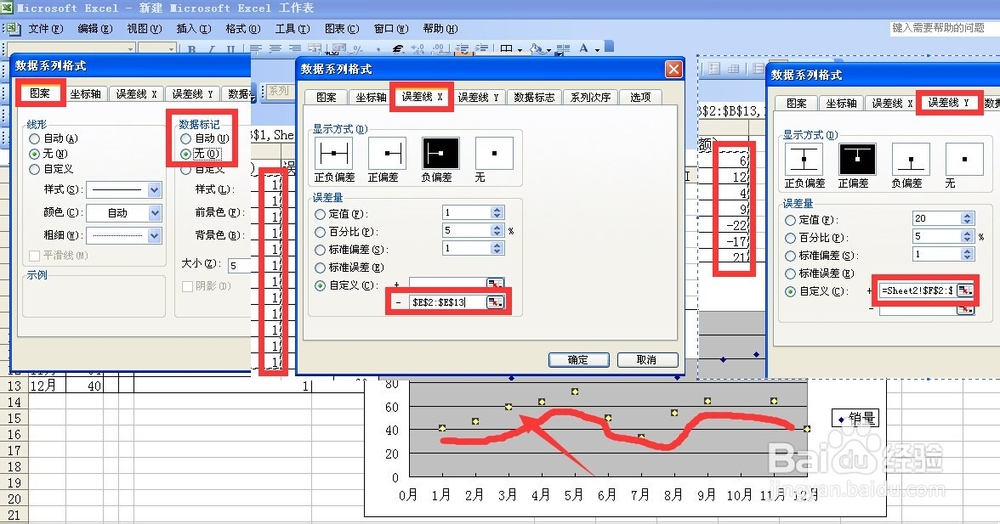This screenshot has width=1000, height=524.
Task: Select the 正负偏差 display icon in error bar Y dialog
Action: 804,159
